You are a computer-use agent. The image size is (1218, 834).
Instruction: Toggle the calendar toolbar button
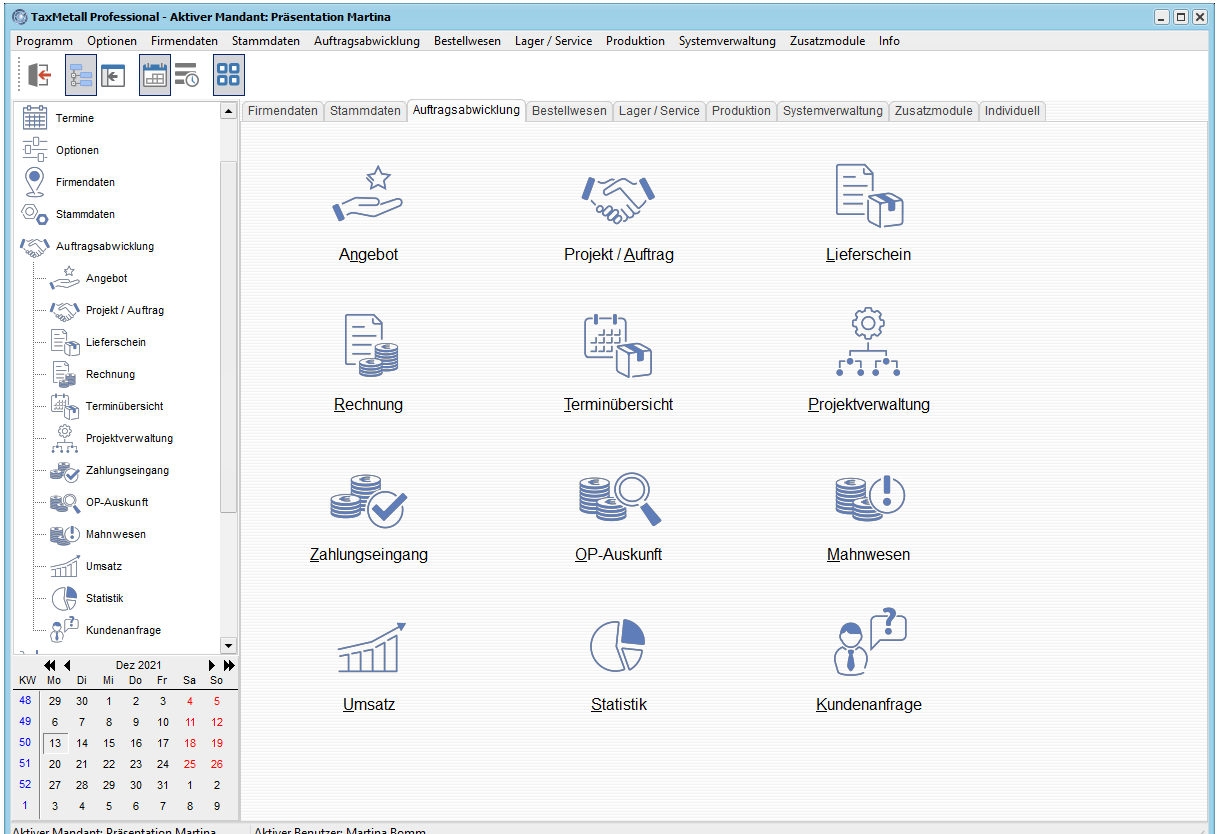(x=155, y=75)
